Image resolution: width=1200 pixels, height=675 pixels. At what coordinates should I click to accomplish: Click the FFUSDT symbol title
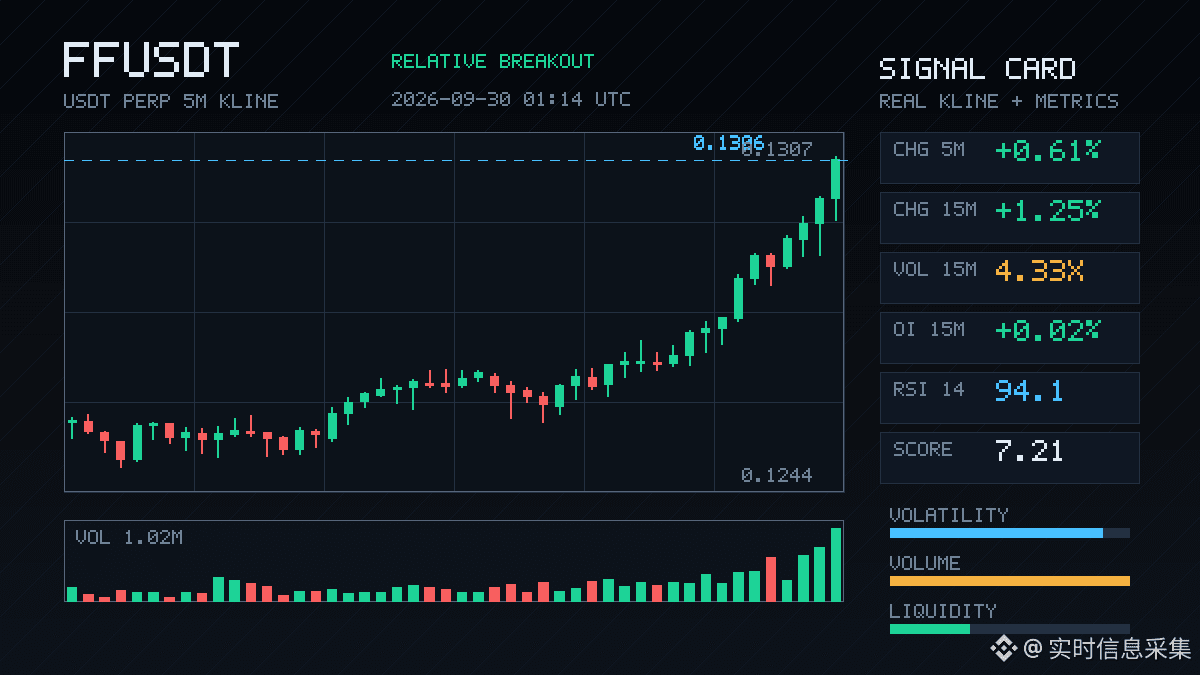[x=151, y=60]
